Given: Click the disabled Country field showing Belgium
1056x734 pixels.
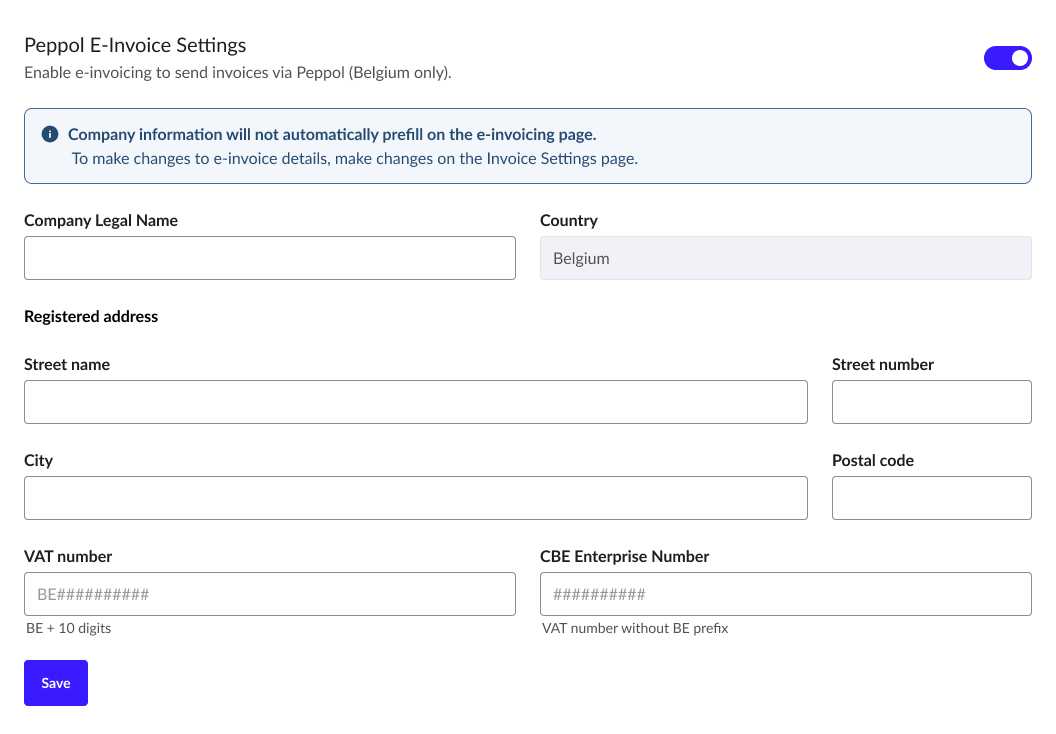Looking at the screenshot, I should click(785, 258).
